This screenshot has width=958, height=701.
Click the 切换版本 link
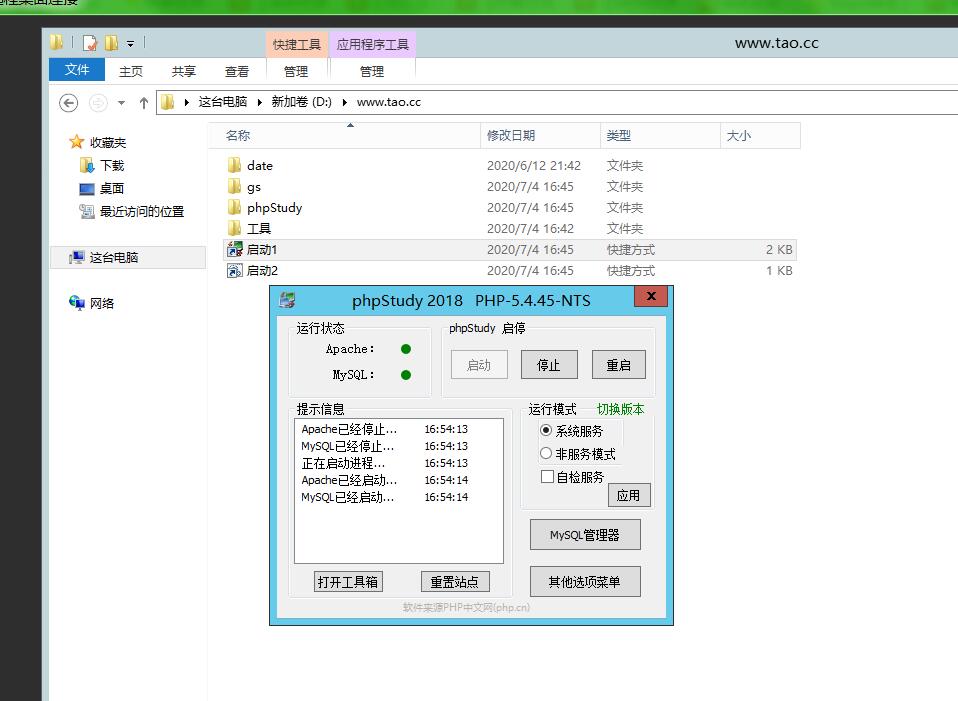(x=620, y=409)
